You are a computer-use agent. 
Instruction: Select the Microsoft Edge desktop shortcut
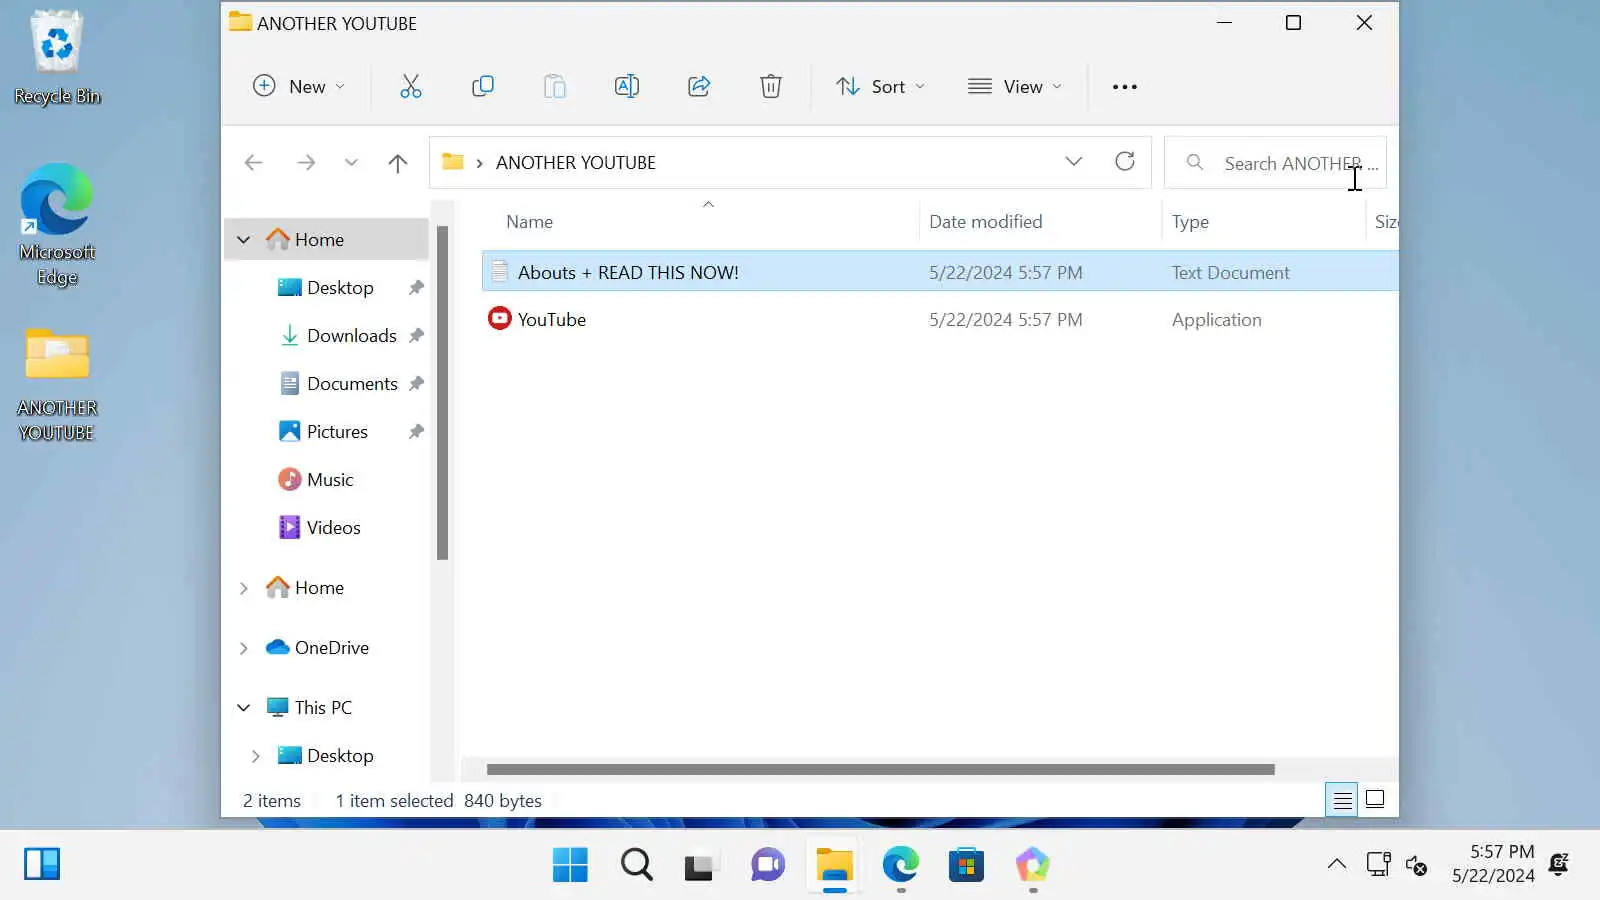coord(57,225)
